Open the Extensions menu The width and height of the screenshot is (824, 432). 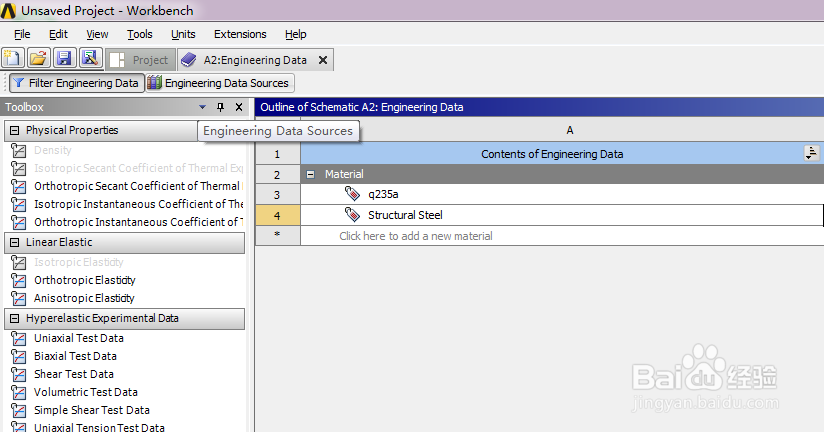point(240,34)
